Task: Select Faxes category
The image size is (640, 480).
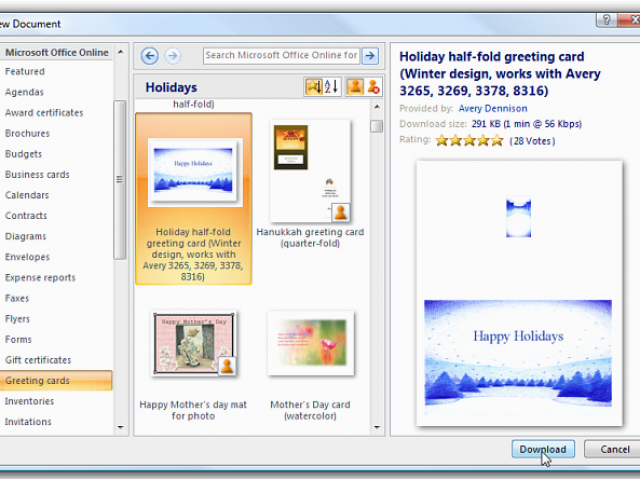Action: click(17, 298)
